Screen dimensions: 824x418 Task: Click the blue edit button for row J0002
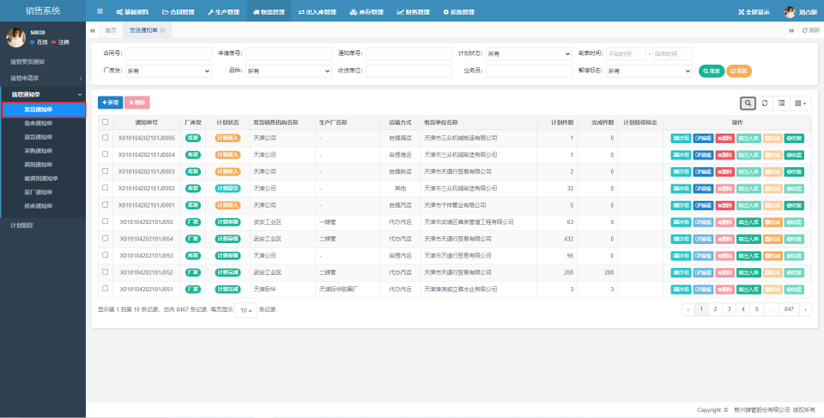pyautogui.click(x=703, y=189)
